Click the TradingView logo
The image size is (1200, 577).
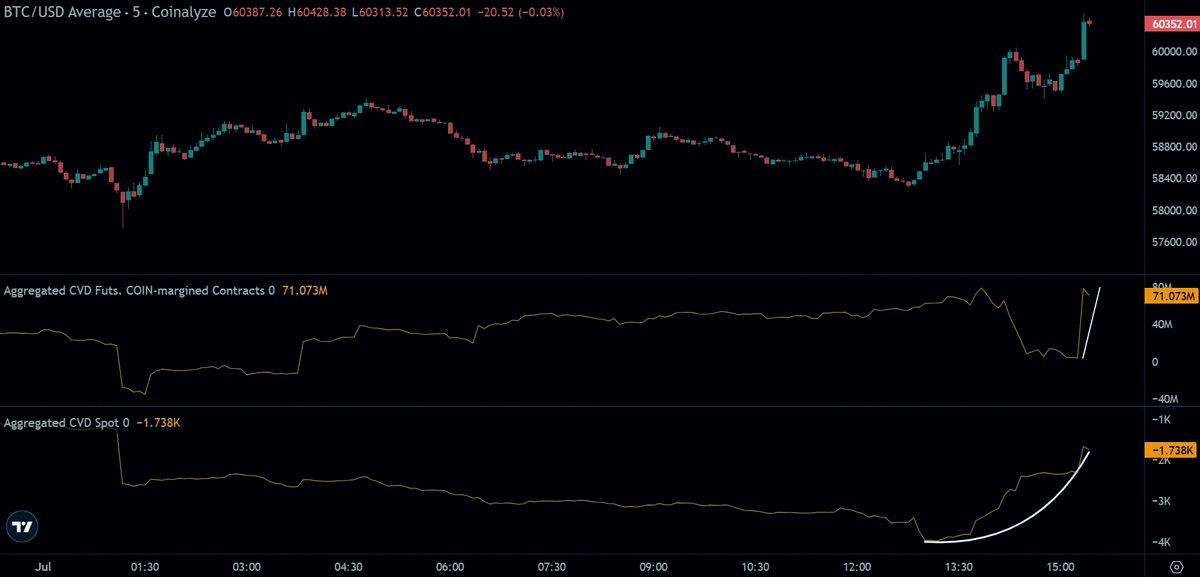click(x=23, y=526)
